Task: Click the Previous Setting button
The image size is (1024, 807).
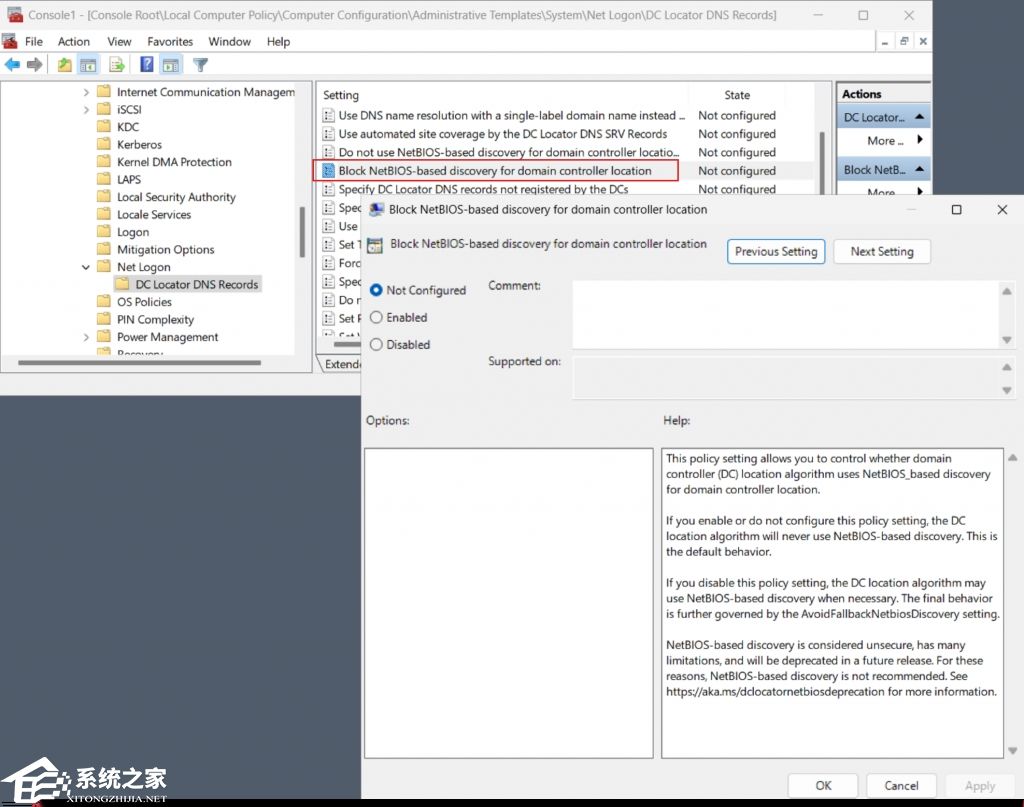Action: click(776, 251)
